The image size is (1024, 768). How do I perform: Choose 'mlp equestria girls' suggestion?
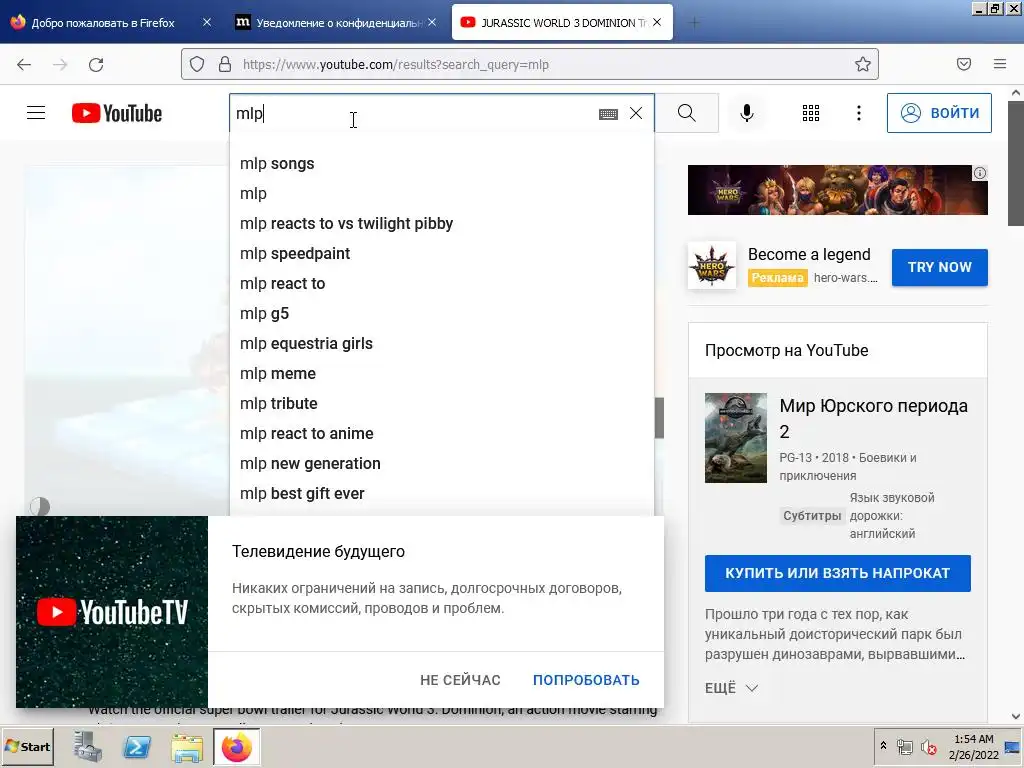(x=441, y=344)
